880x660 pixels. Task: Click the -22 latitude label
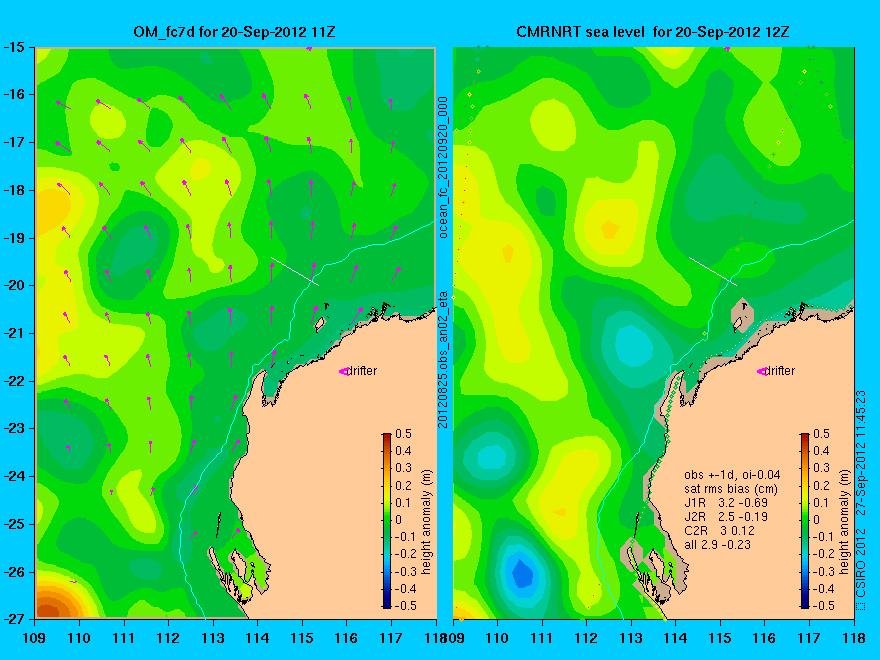coord(15,381)
